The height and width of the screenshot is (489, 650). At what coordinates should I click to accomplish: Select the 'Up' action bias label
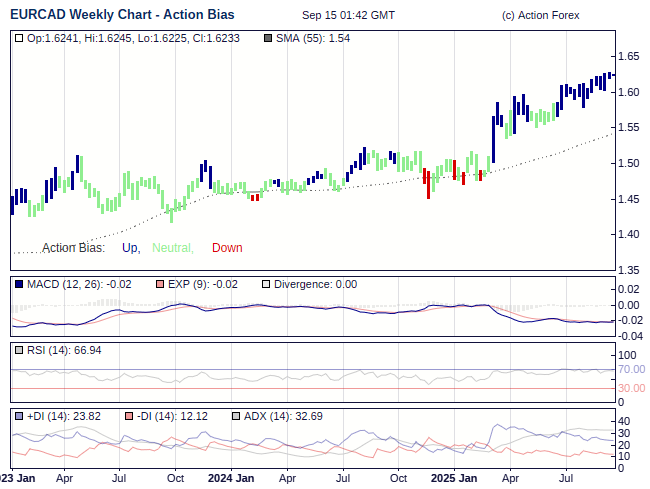click(x=130, y=248)
